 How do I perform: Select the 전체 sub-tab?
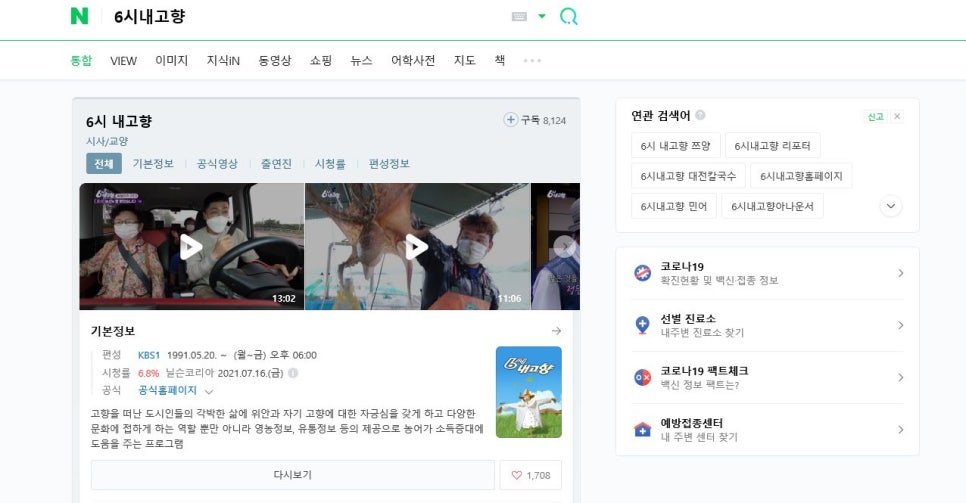pyautogui.click(x=104, y=163)
